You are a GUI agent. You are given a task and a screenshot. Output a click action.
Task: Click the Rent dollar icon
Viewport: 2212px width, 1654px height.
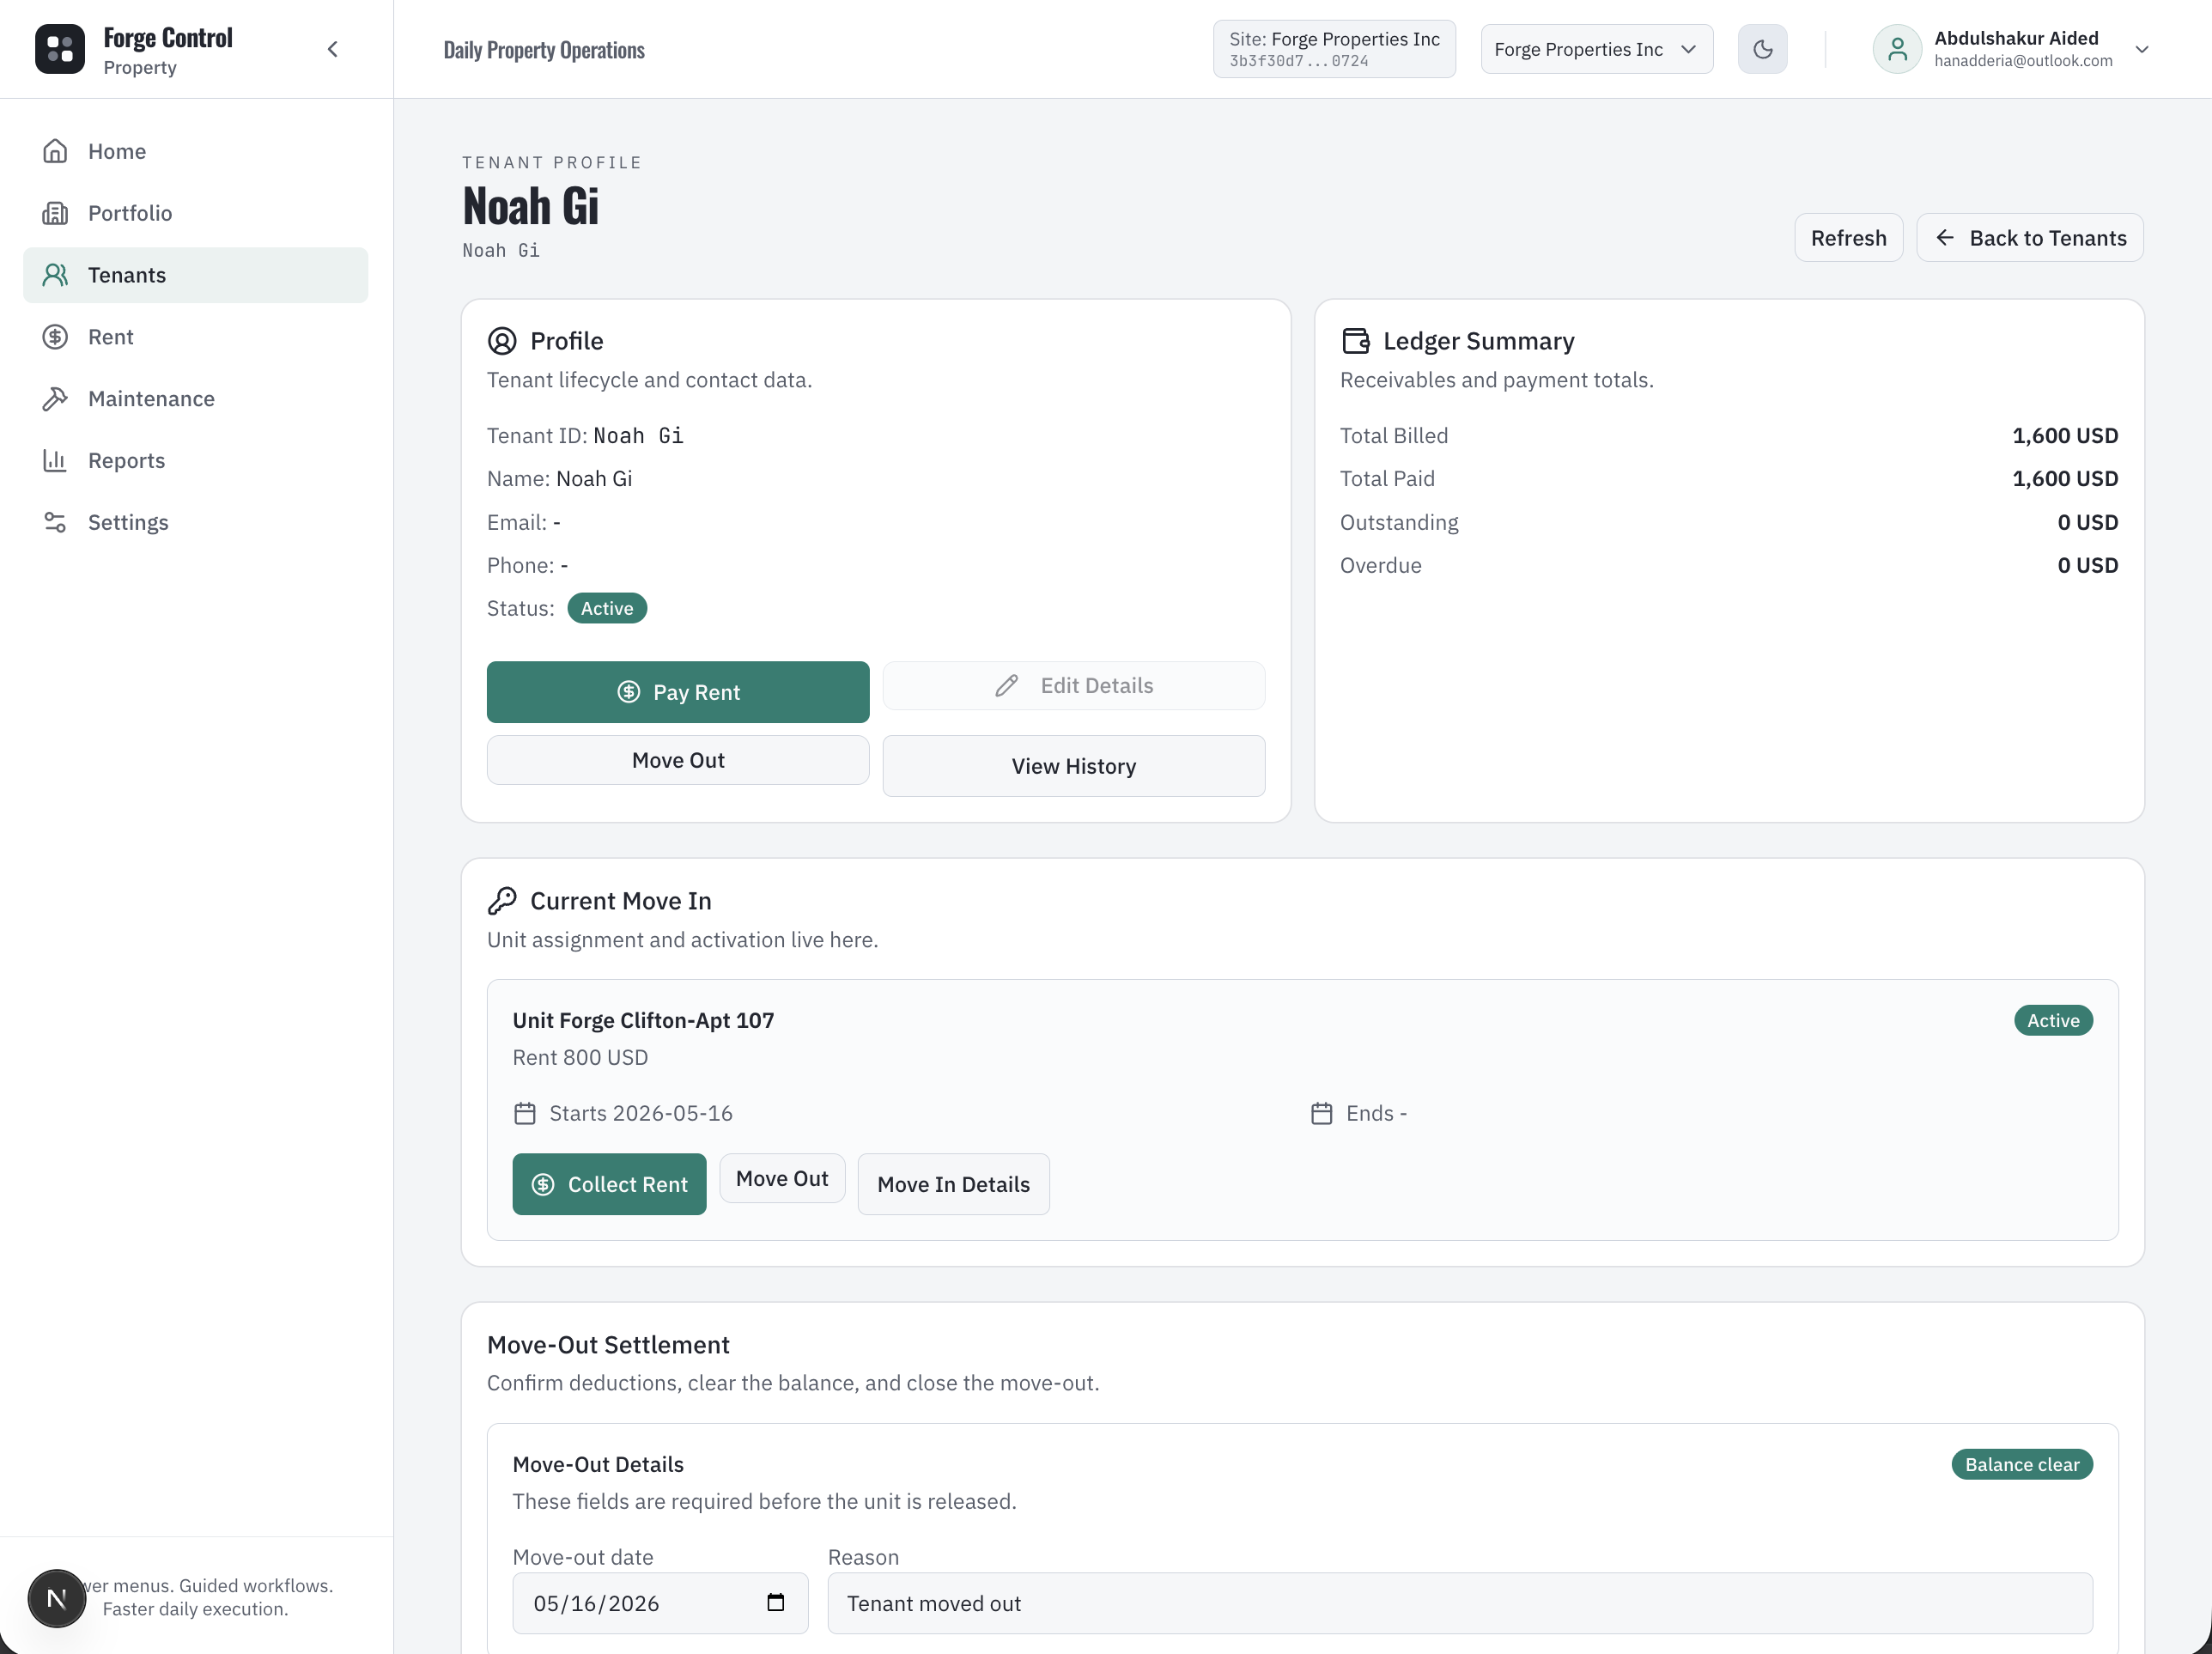55,337
